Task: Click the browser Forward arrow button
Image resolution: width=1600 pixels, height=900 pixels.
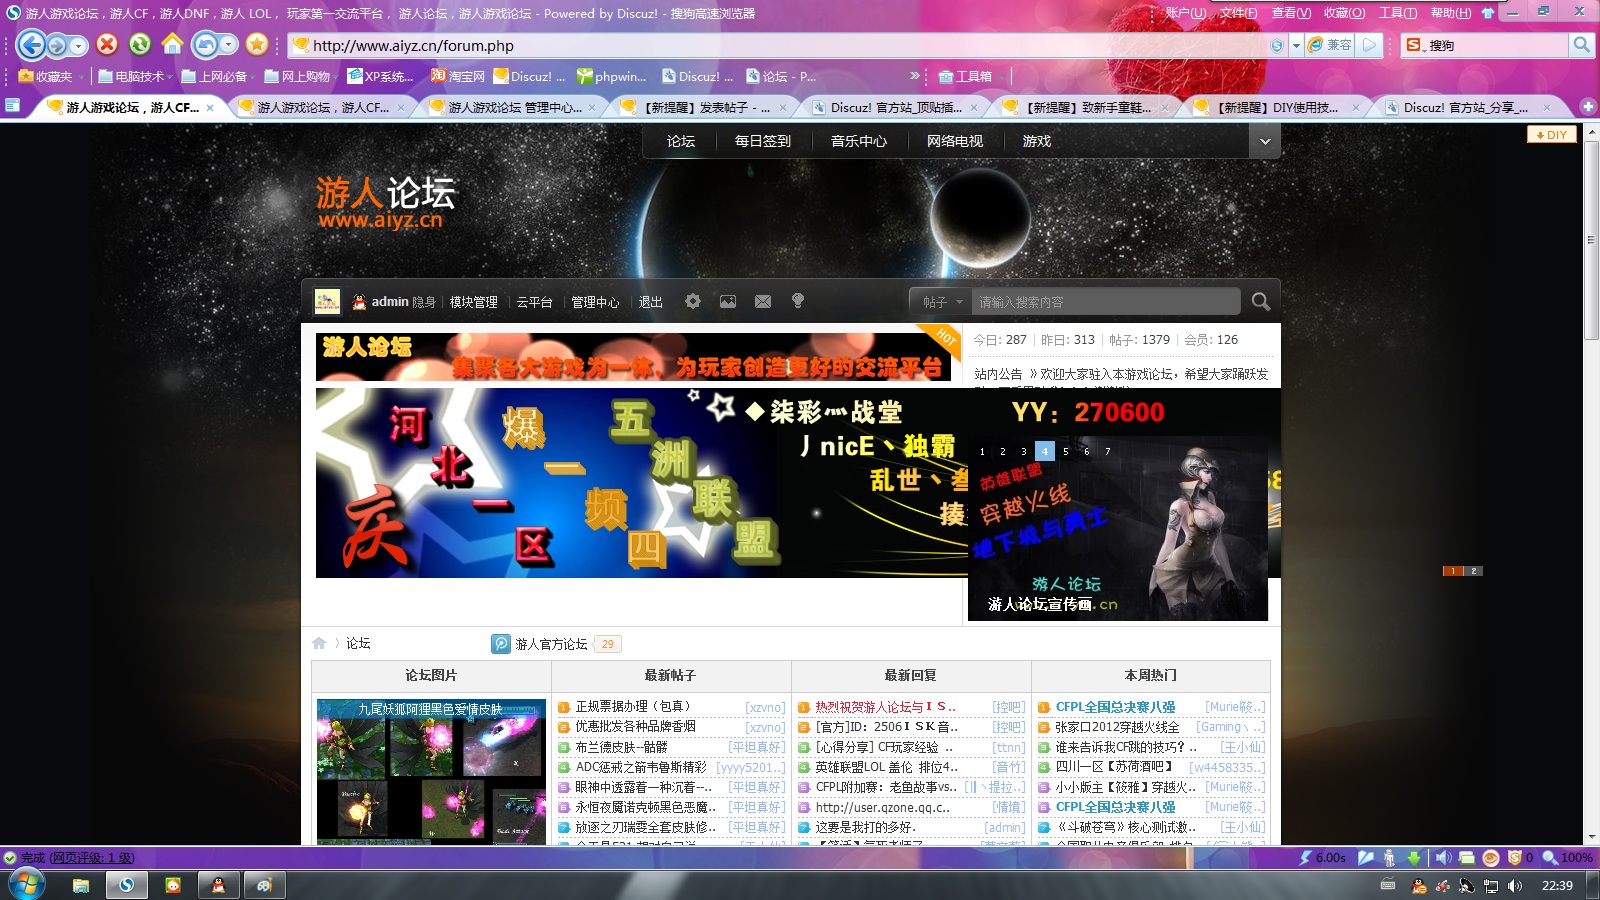Action: (57, 45)
